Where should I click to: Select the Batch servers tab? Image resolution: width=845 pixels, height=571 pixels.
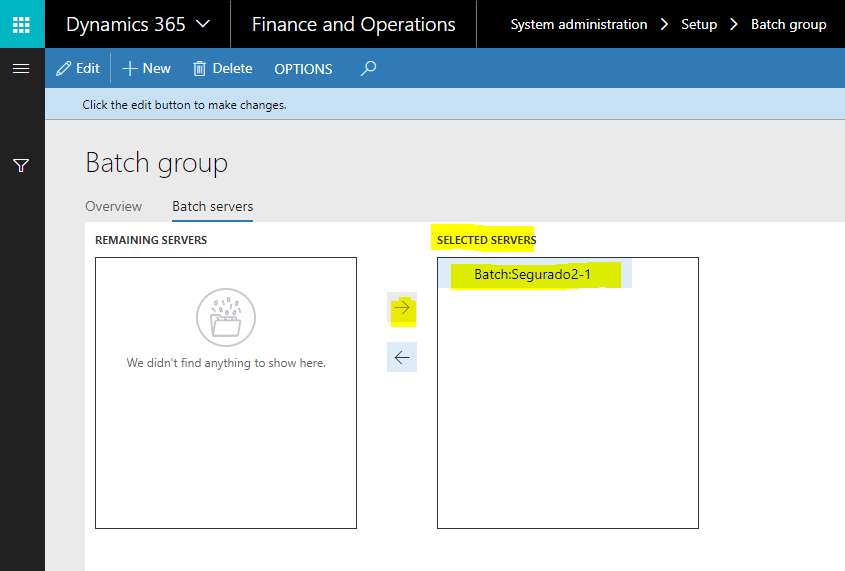coord(212,206)
